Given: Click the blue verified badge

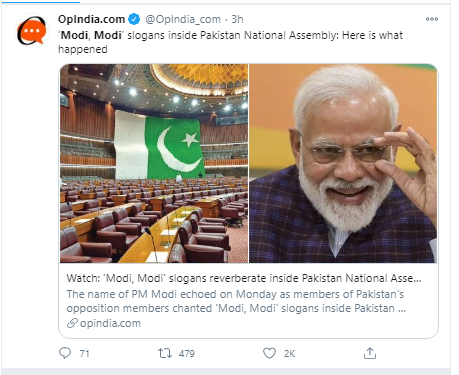Looking at the screenshot, I should tap(134, 19).
